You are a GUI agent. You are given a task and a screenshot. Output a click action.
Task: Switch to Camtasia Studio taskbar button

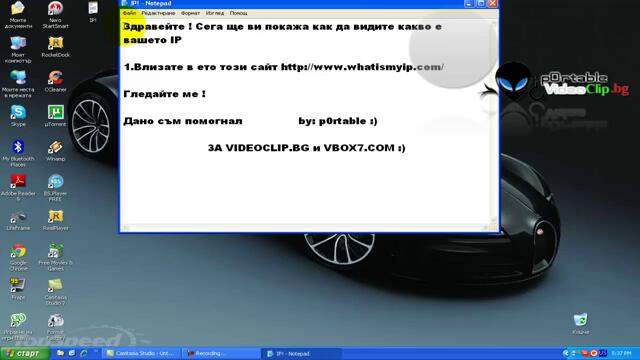pyautogui.click(x=140, y=353)
